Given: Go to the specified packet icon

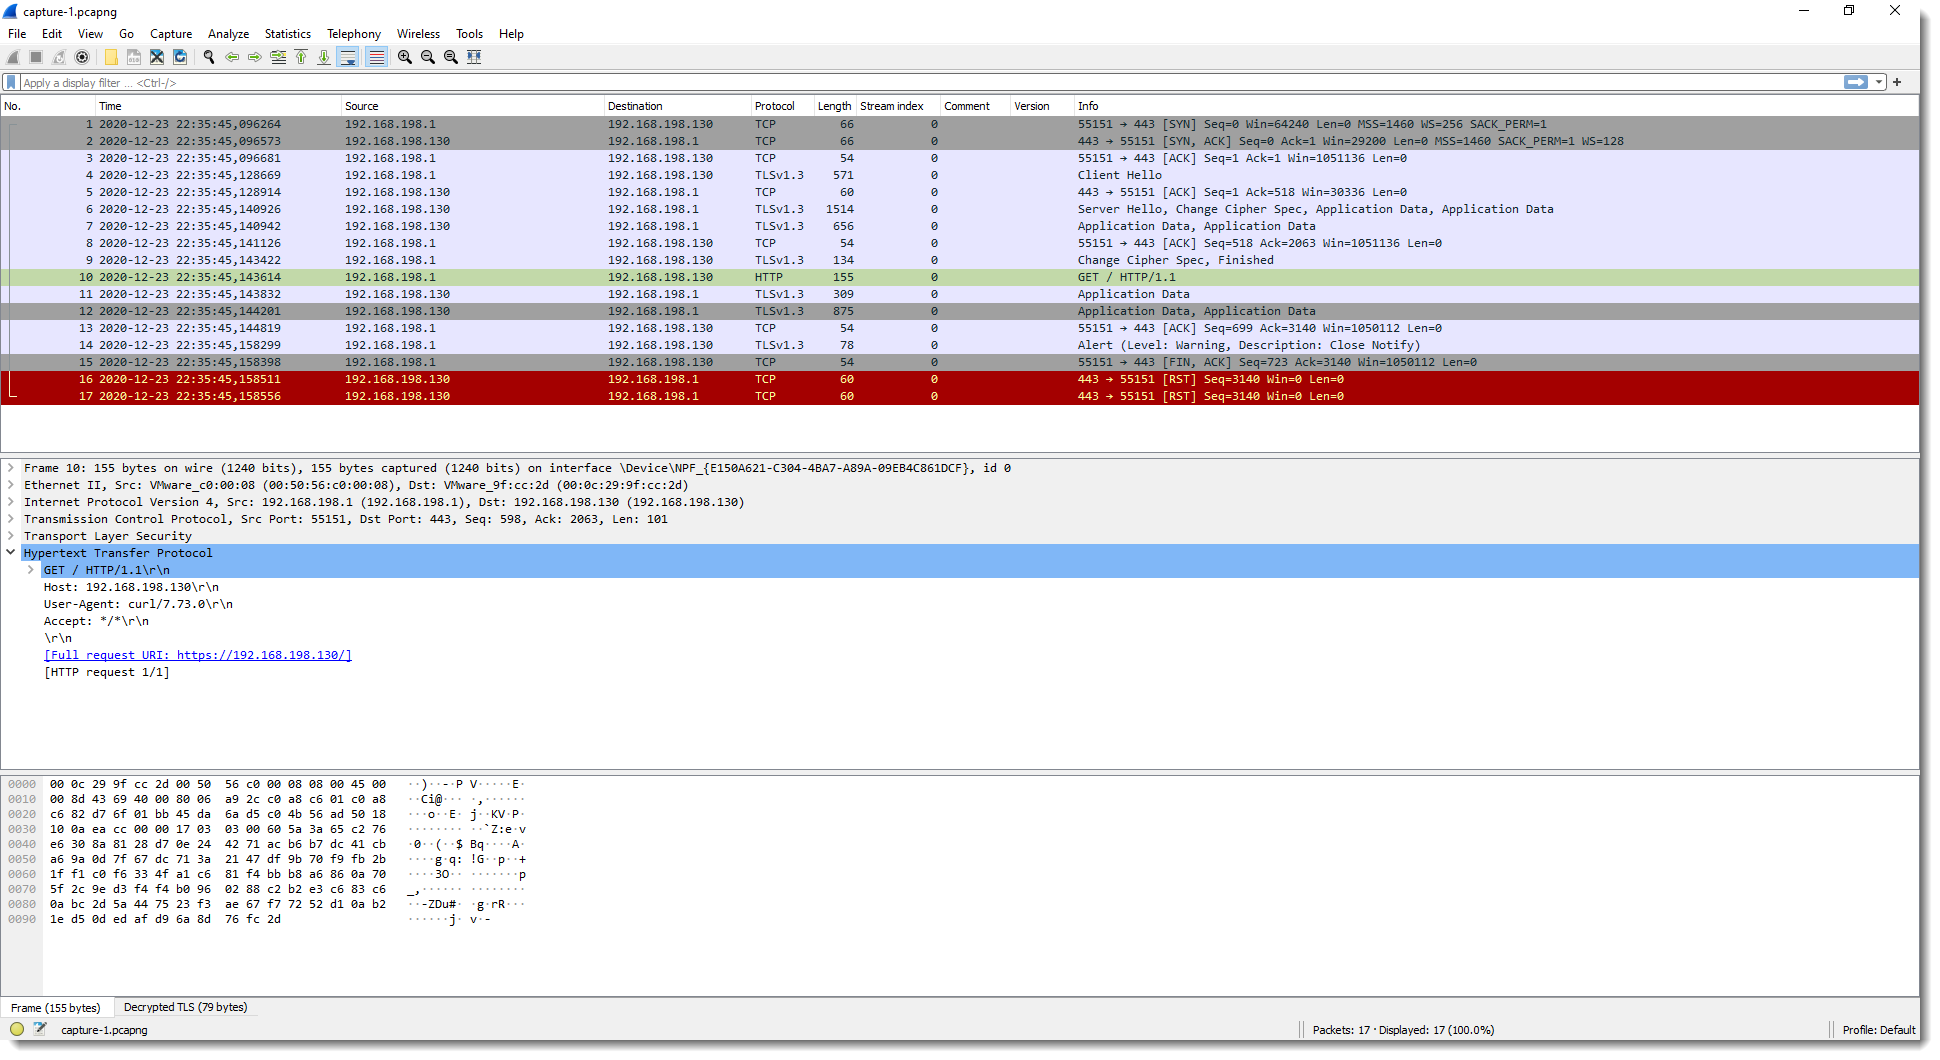Looking at the screenshot, I should click(x=278, y=57).
